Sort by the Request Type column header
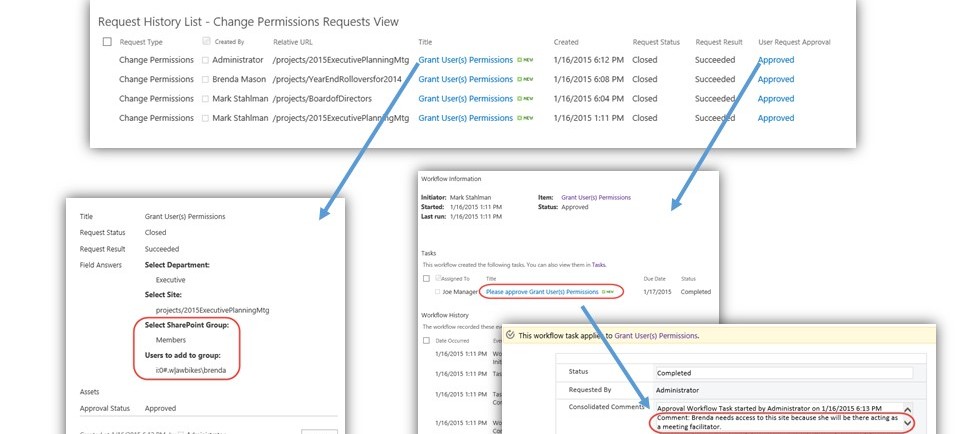The height and width of the screenshot is (434, 960). tap(141, 42)
